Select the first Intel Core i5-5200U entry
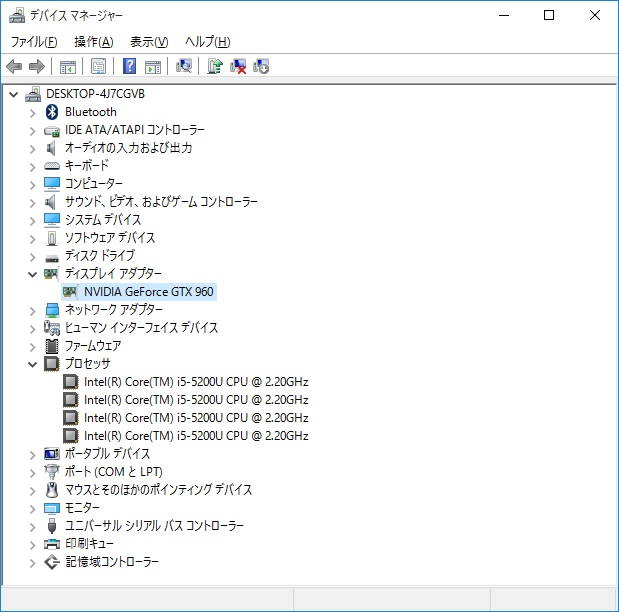 196,382
